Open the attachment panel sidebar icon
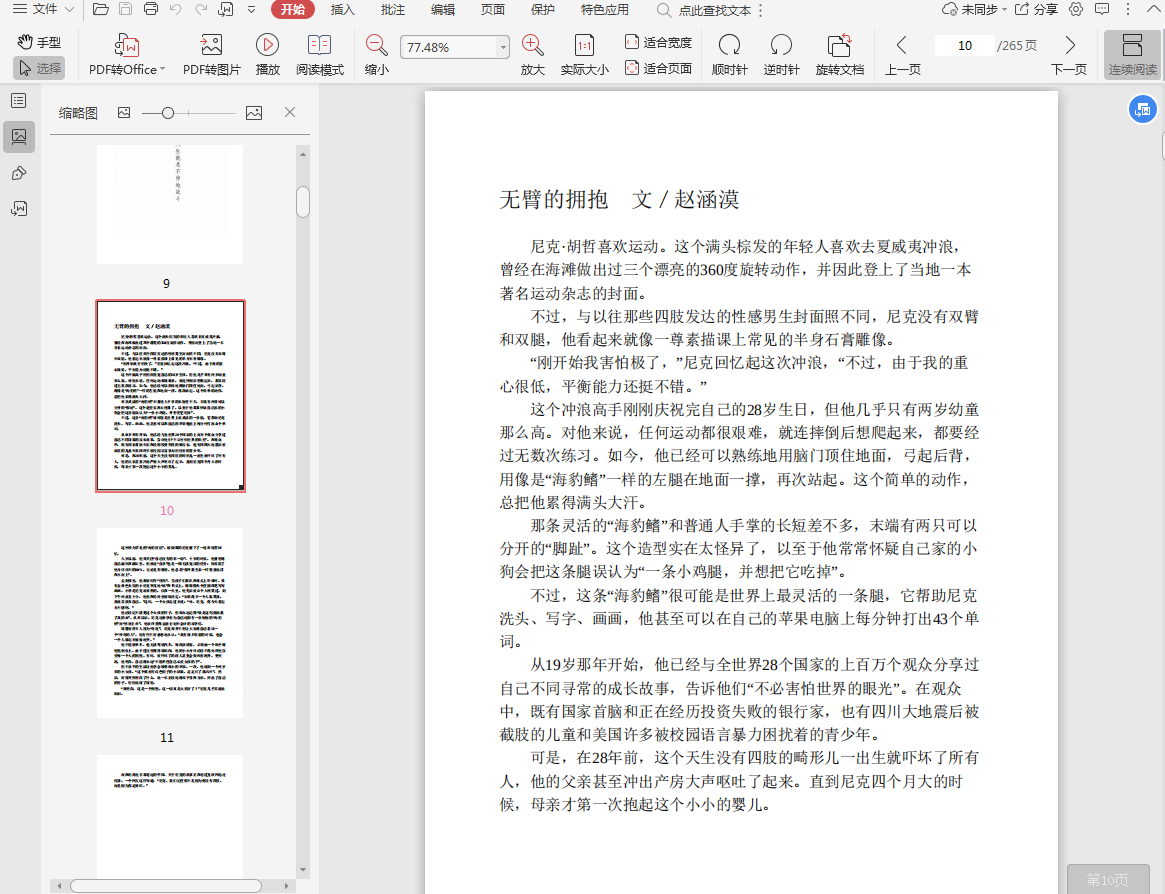Screen dimensions: 1165x894 [x=19, y=209]
